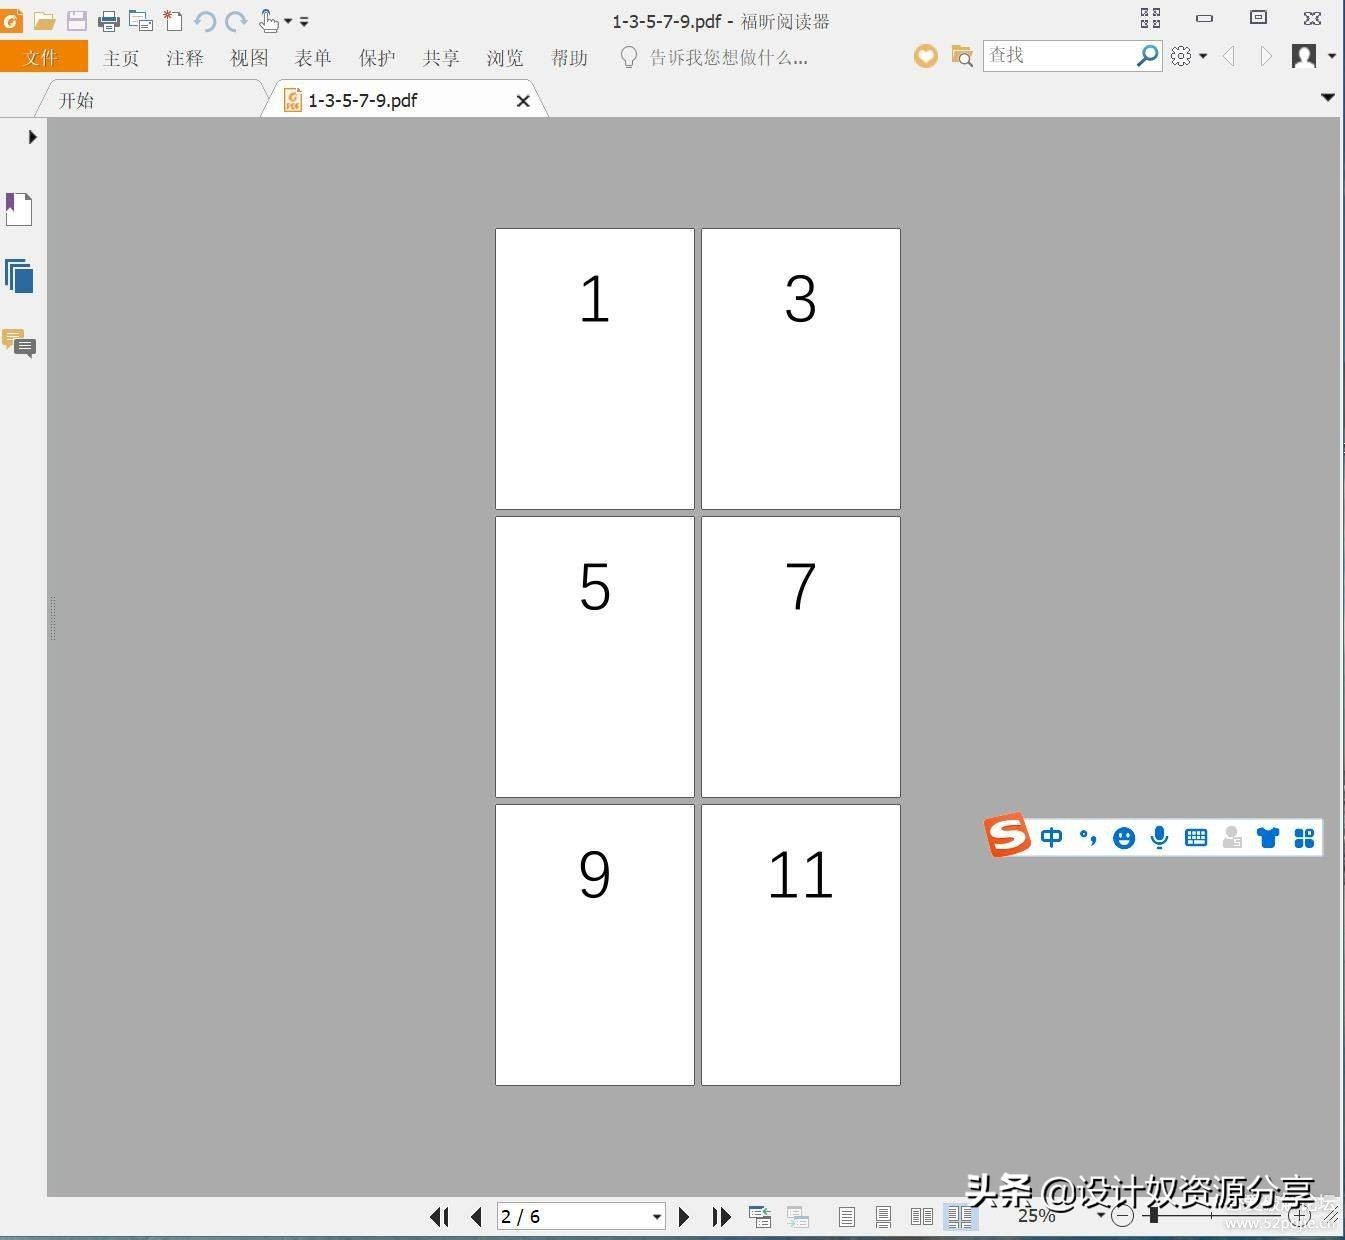Click the previous view icon
The width and height of the screenshot is (1345, 1240).
pyautogui.click(x=760, y=1216)
